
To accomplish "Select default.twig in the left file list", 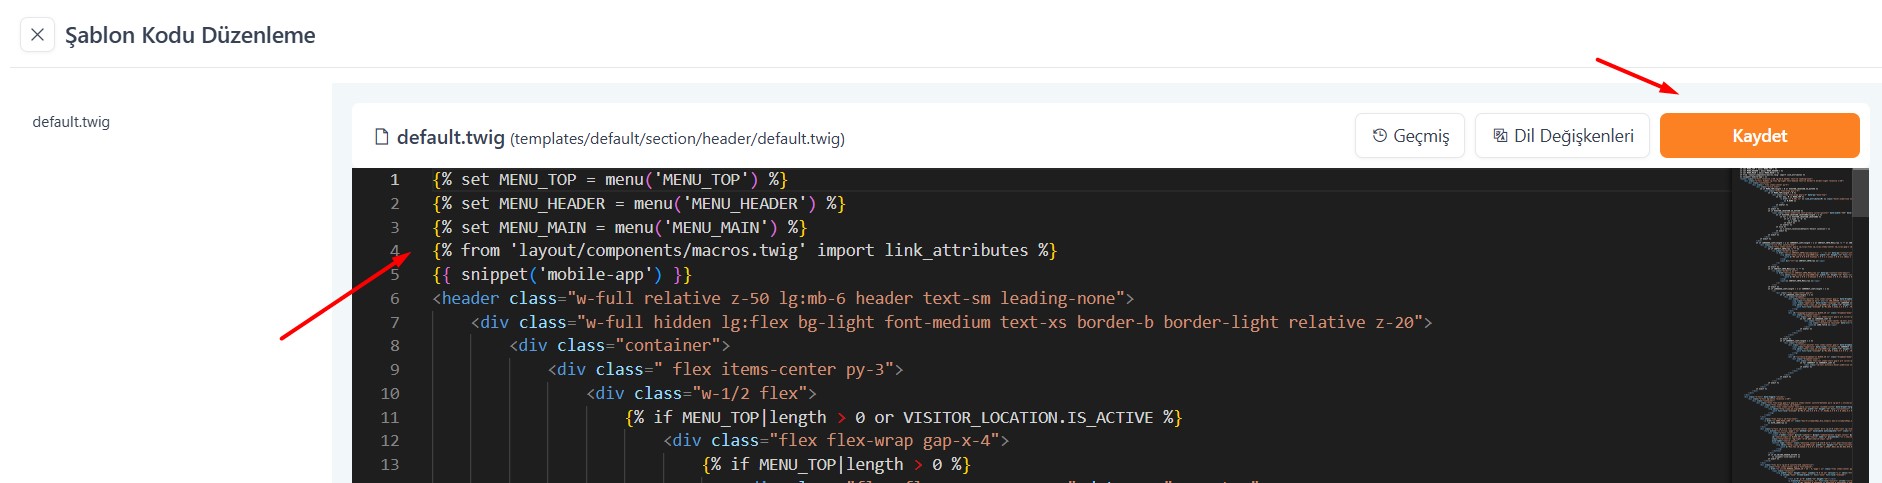I will [71, 122].
